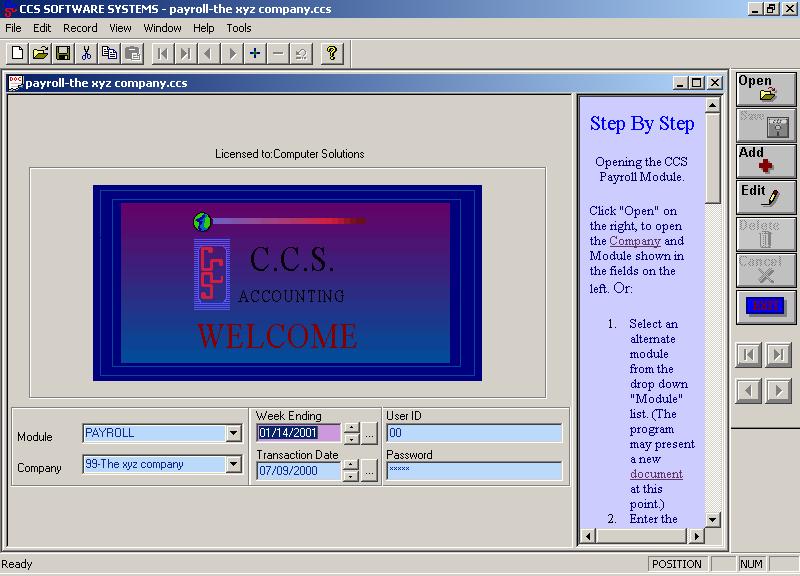Click the Cut scissors toolbar icon
The width and height of the screenshot is (800, 576).
[87, 53]
